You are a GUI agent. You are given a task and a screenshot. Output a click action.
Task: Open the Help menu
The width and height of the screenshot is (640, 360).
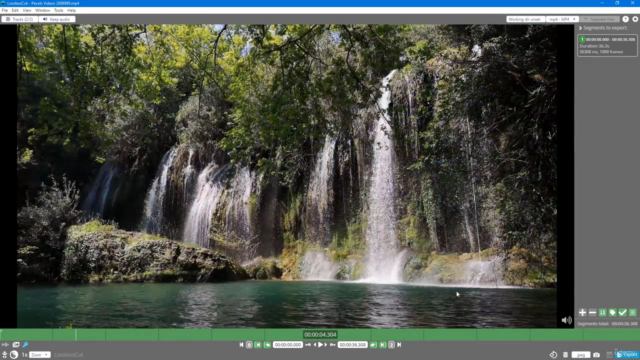[71, 10]
